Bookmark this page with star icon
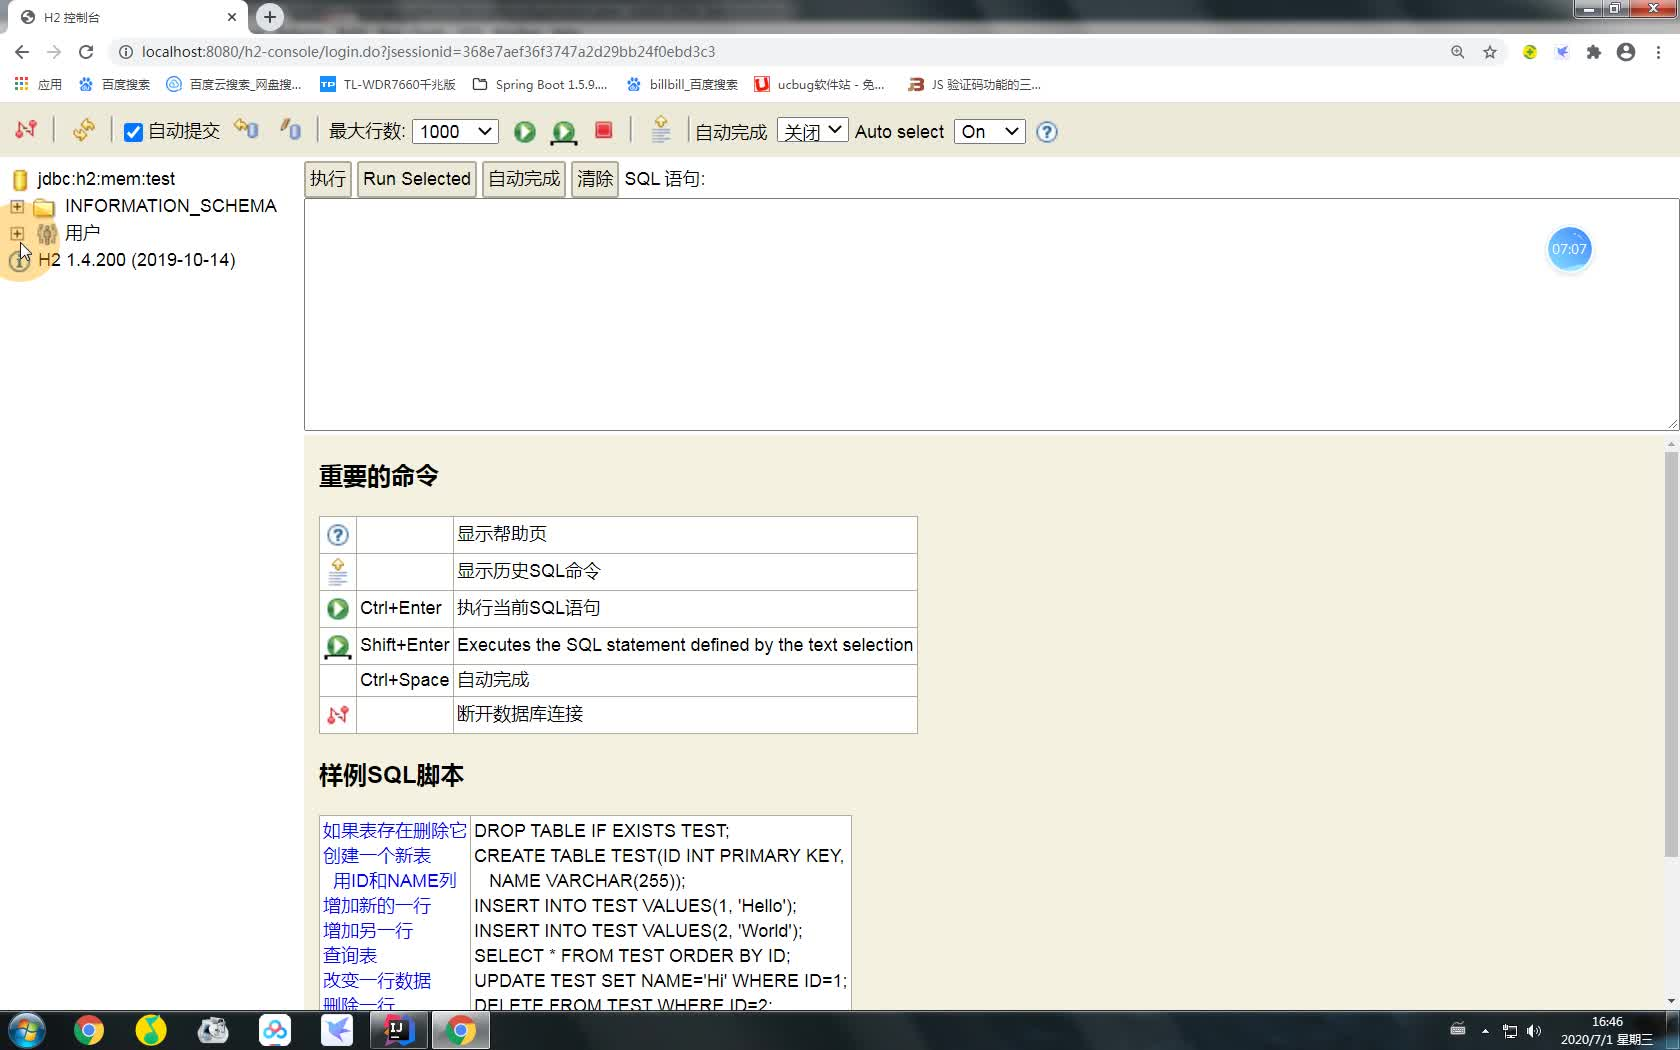This screenshot has height=1050, width=1680. click(1490, 52)
